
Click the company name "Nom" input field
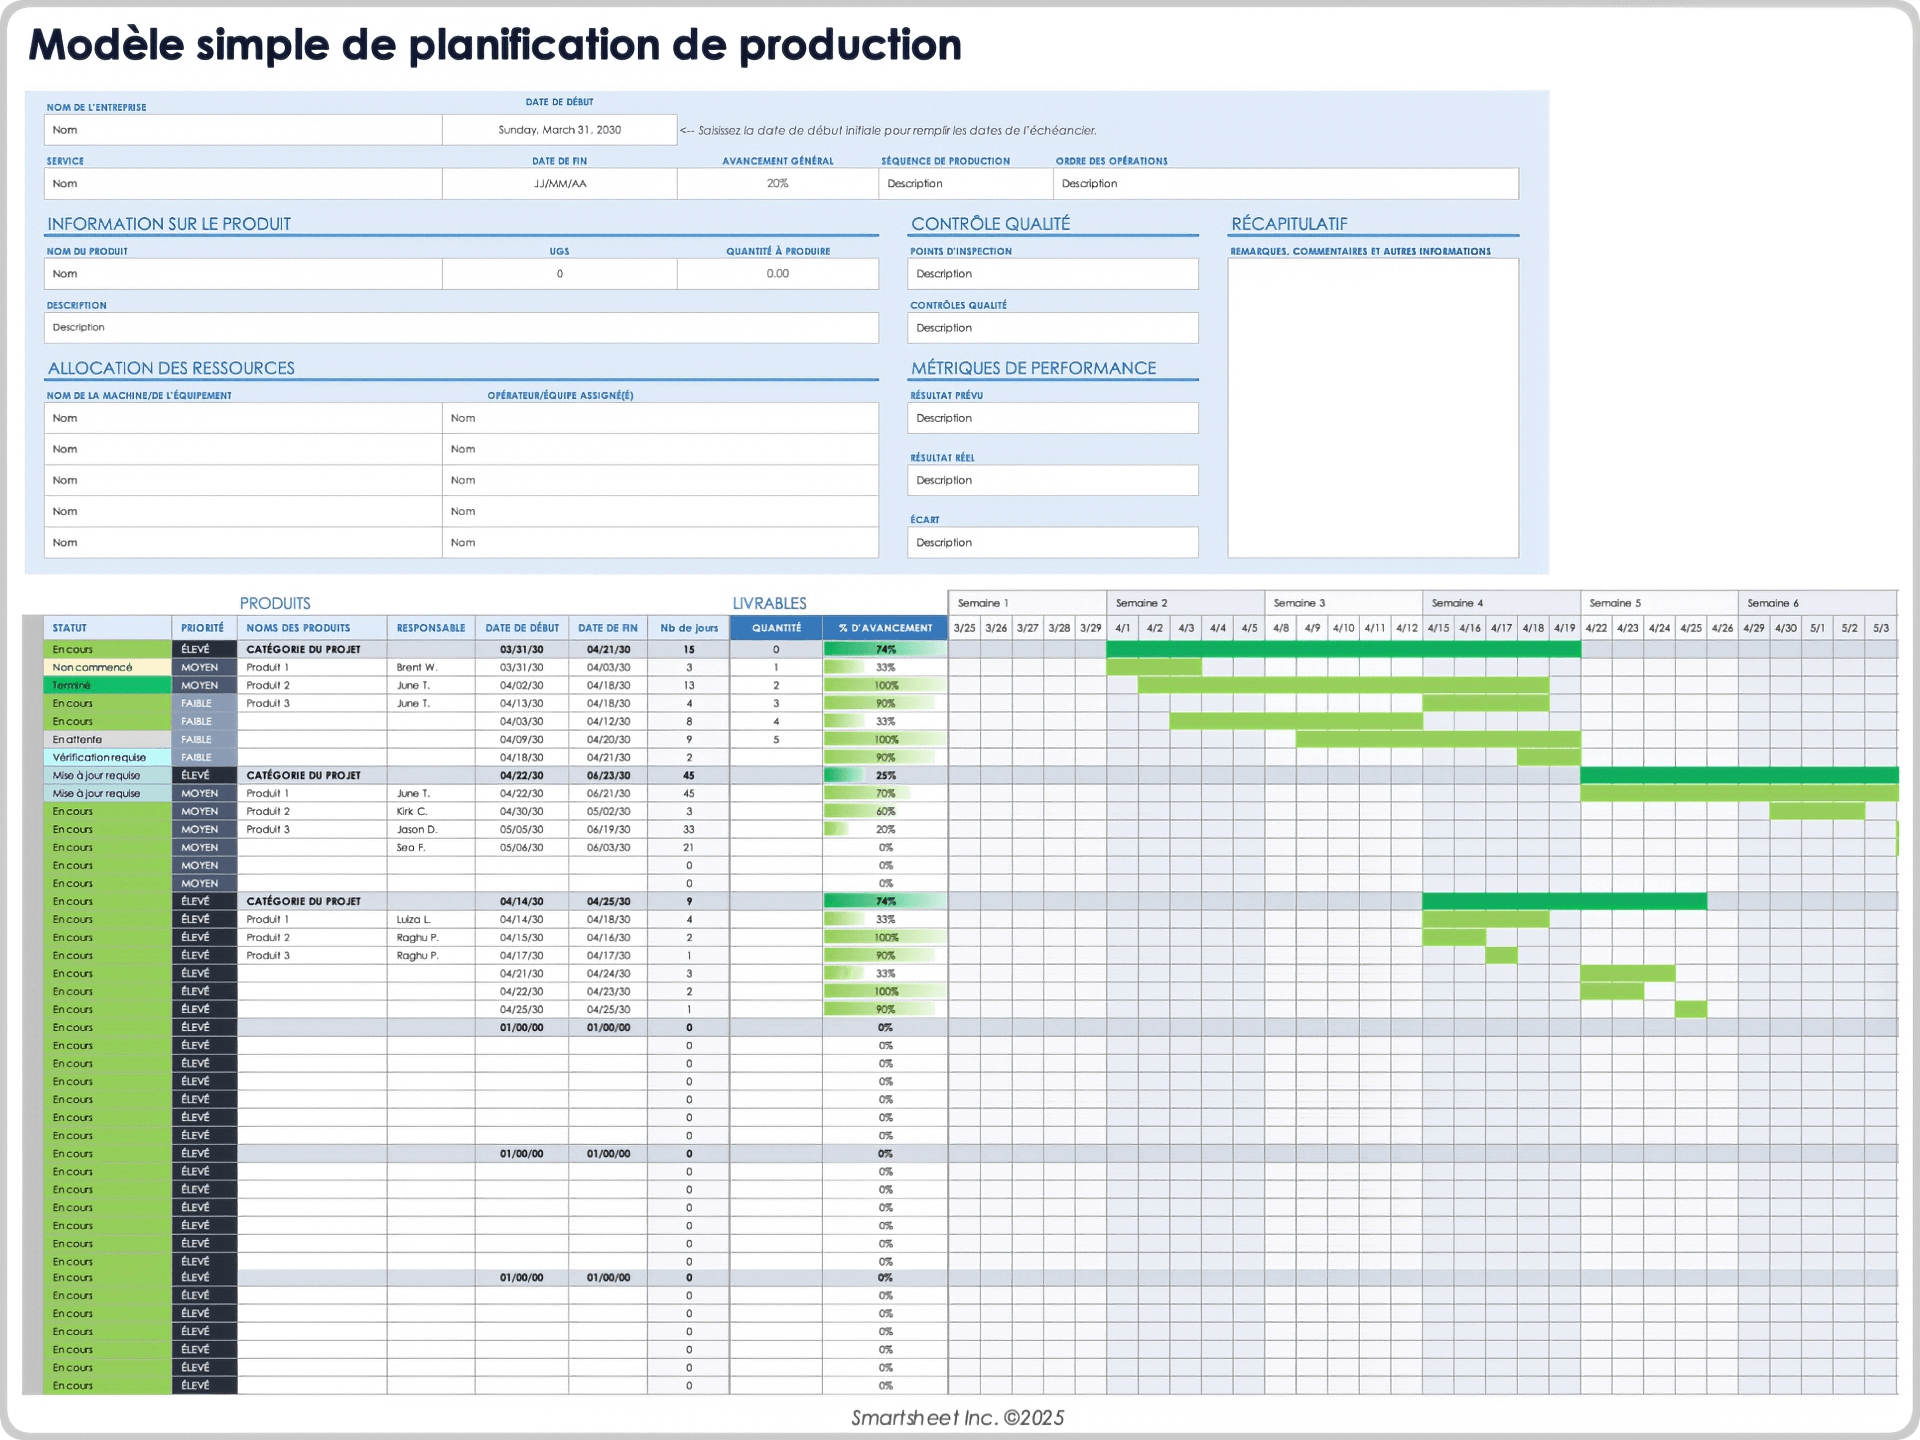click(x=242, y=129)
